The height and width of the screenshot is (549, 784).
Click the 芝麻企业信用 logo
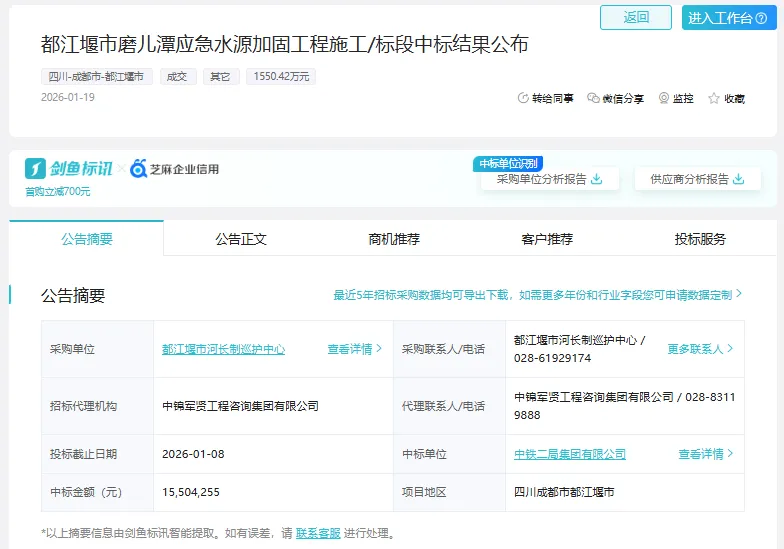click(x=175, y=169)
